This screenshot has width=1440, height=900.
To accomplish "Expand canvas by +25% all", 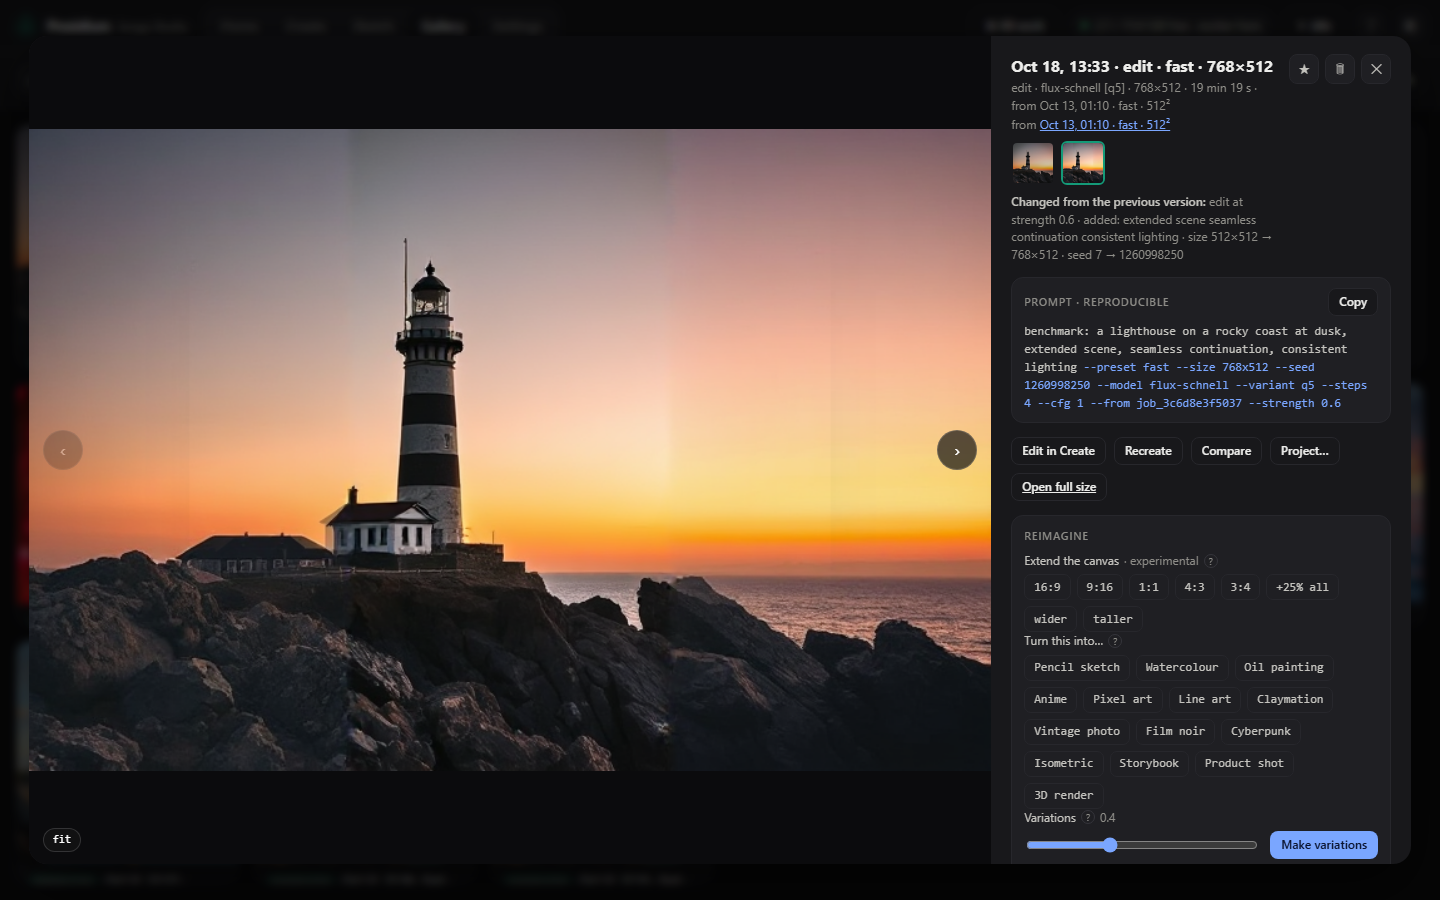I will tap(1302, 587).
